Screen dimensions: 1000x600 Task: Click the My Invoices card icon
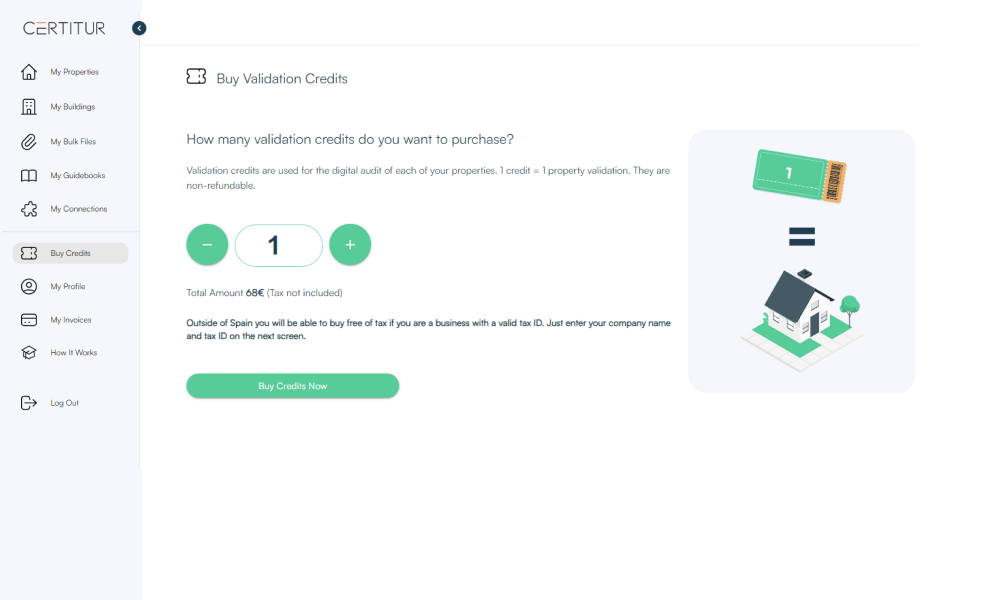pyautogui.click(x=29, y=320)
